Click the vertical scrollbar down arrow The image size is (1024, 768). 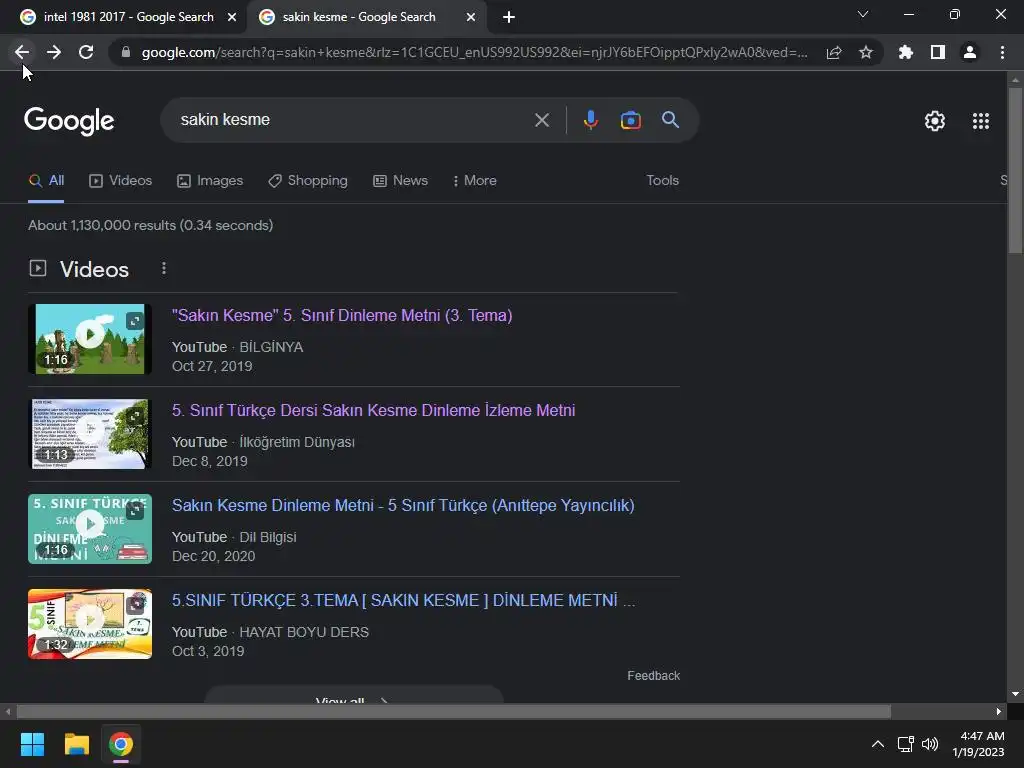tap(1015, 694)
